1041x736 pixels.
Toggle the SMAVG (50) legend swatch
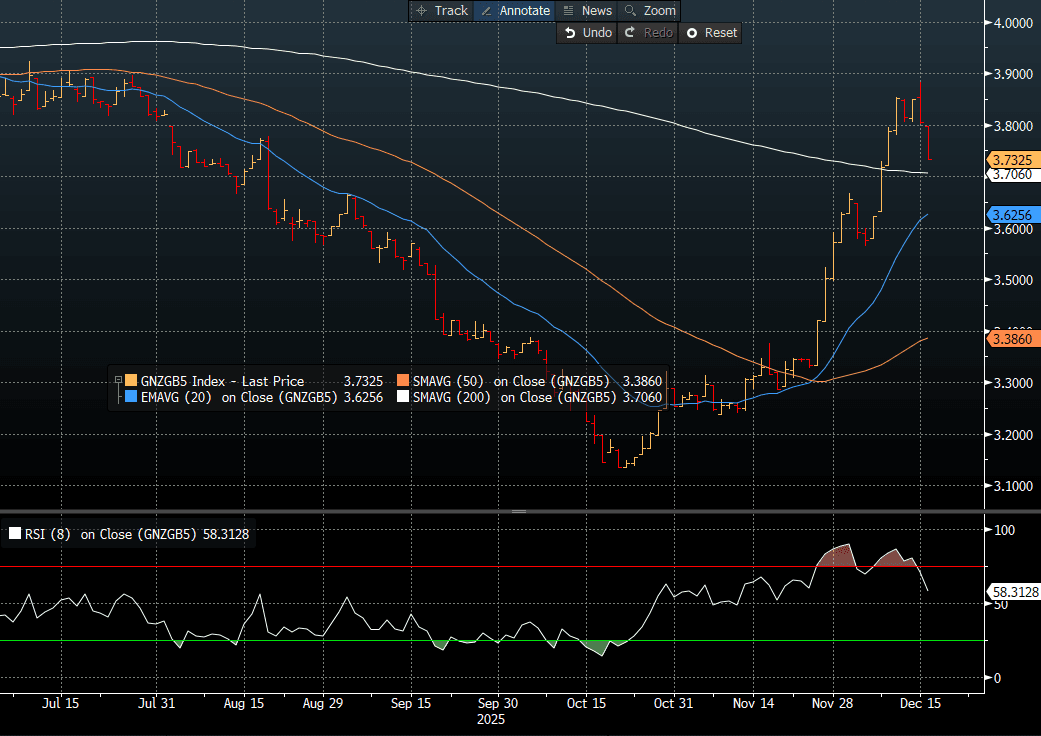click(x=403, y=381)
